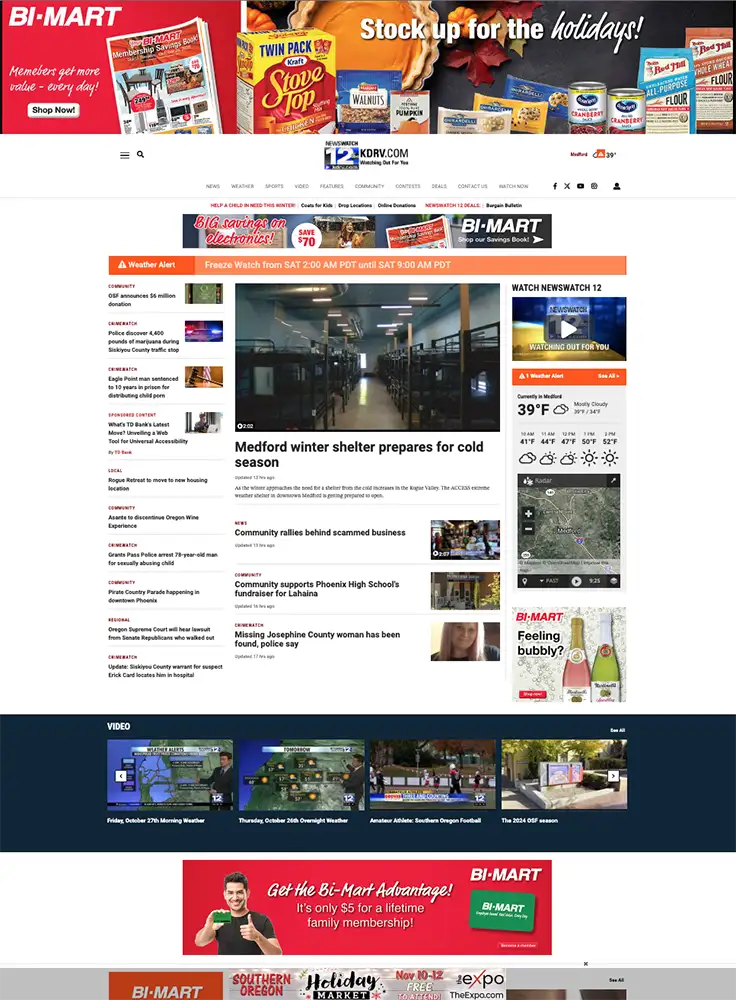Open Pirate Country Parade story
The width and height of the screenshot is (736, 1000).
(x=154, y=596)
